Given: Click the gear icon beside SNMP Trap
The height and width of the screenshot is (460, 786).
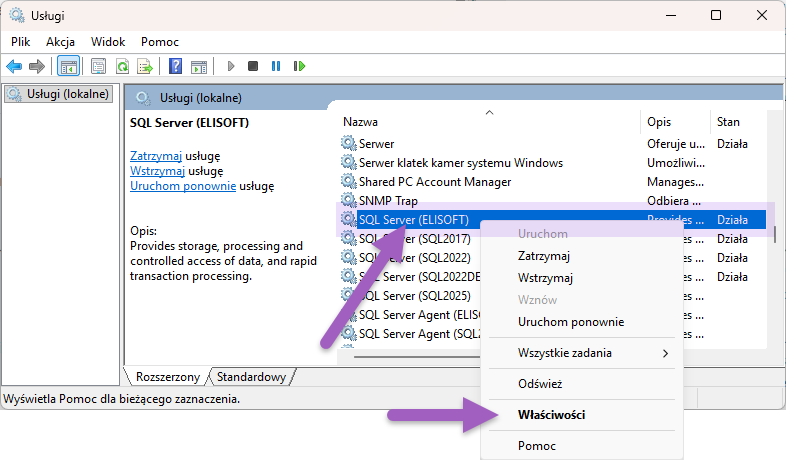Looking at the screenshot, I should point(348,200).
